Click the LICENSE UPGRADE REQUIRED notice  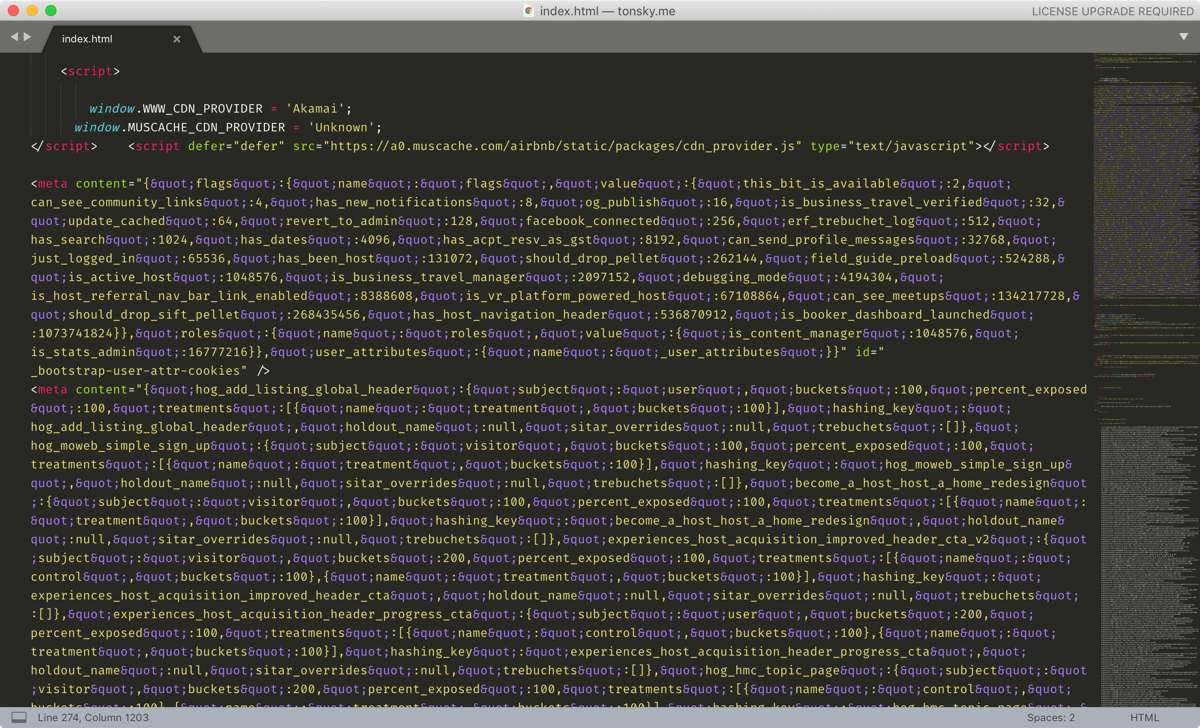(x=1112, y=11)
